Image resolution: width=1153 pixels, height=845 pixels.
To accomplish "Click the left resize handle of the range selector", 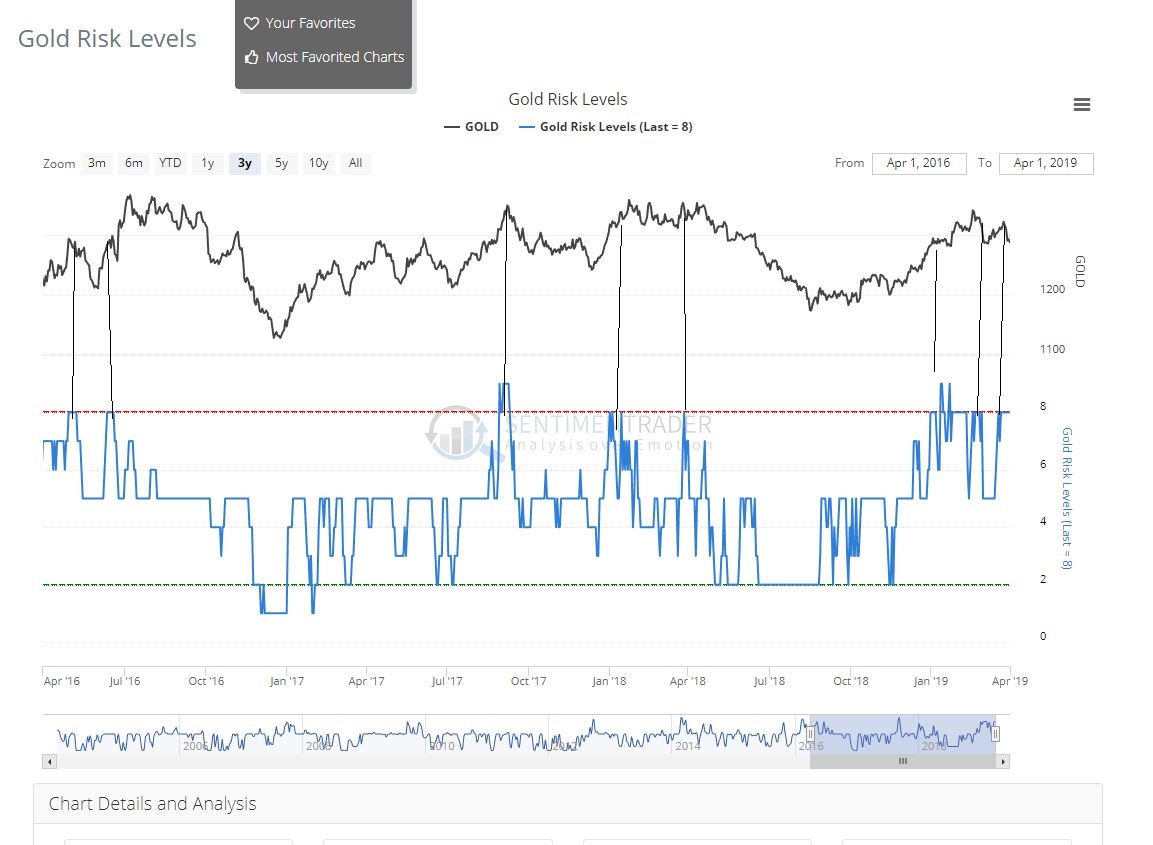I will (x=811, y=734).
